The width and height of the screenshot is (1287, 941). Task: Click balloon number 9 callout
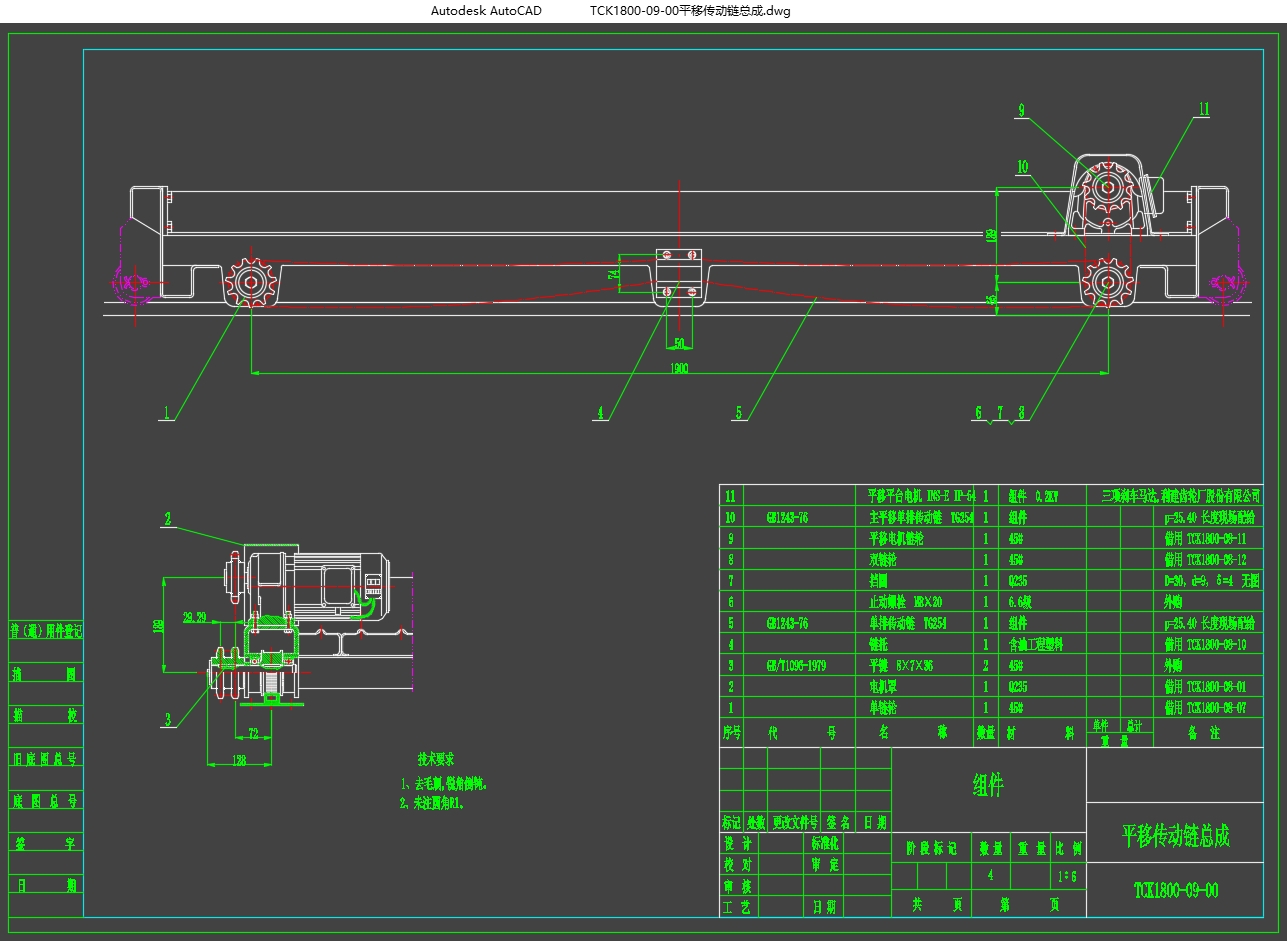point(1021,113)
